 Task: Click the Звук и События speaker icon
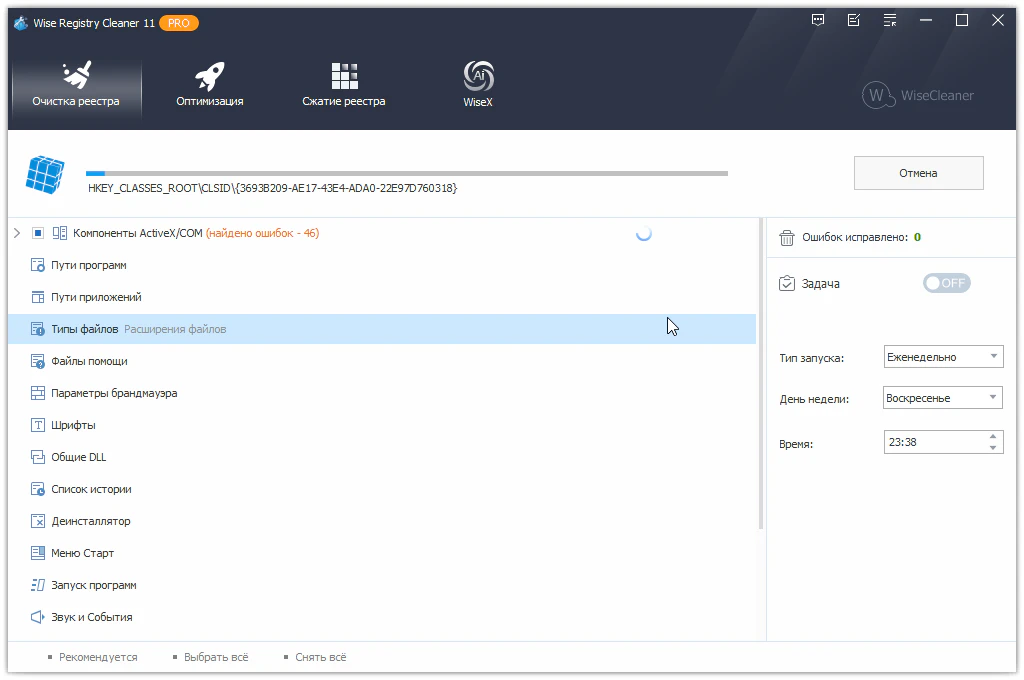[x=38, y=617]
